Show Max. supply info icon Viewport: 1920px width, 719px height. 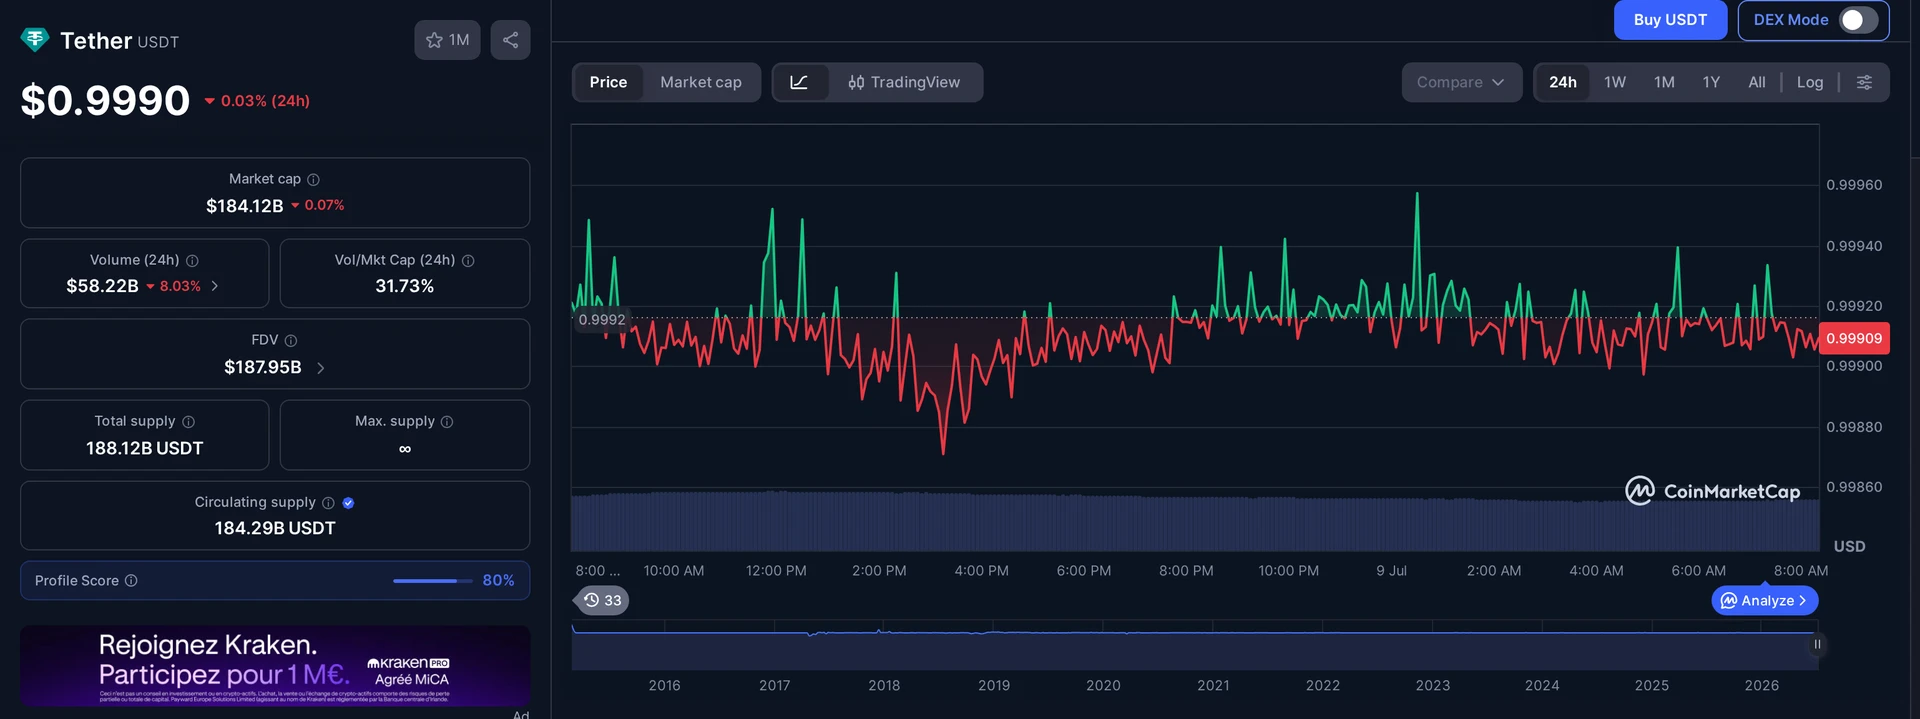click(447, 422)
